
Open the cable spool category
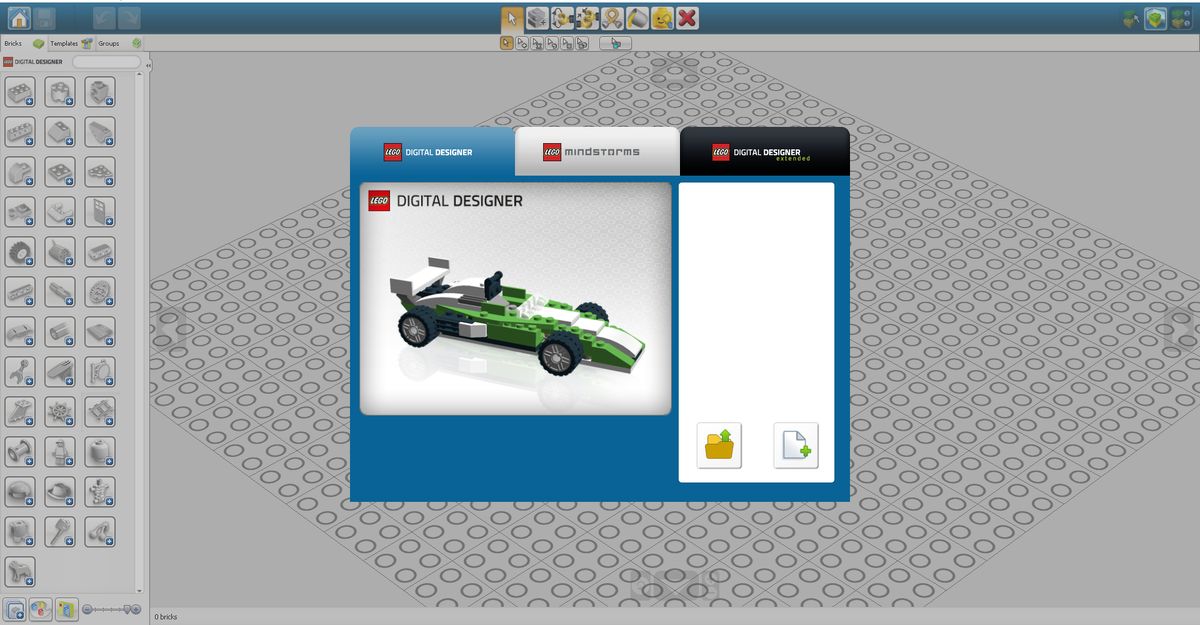[20, 452]
